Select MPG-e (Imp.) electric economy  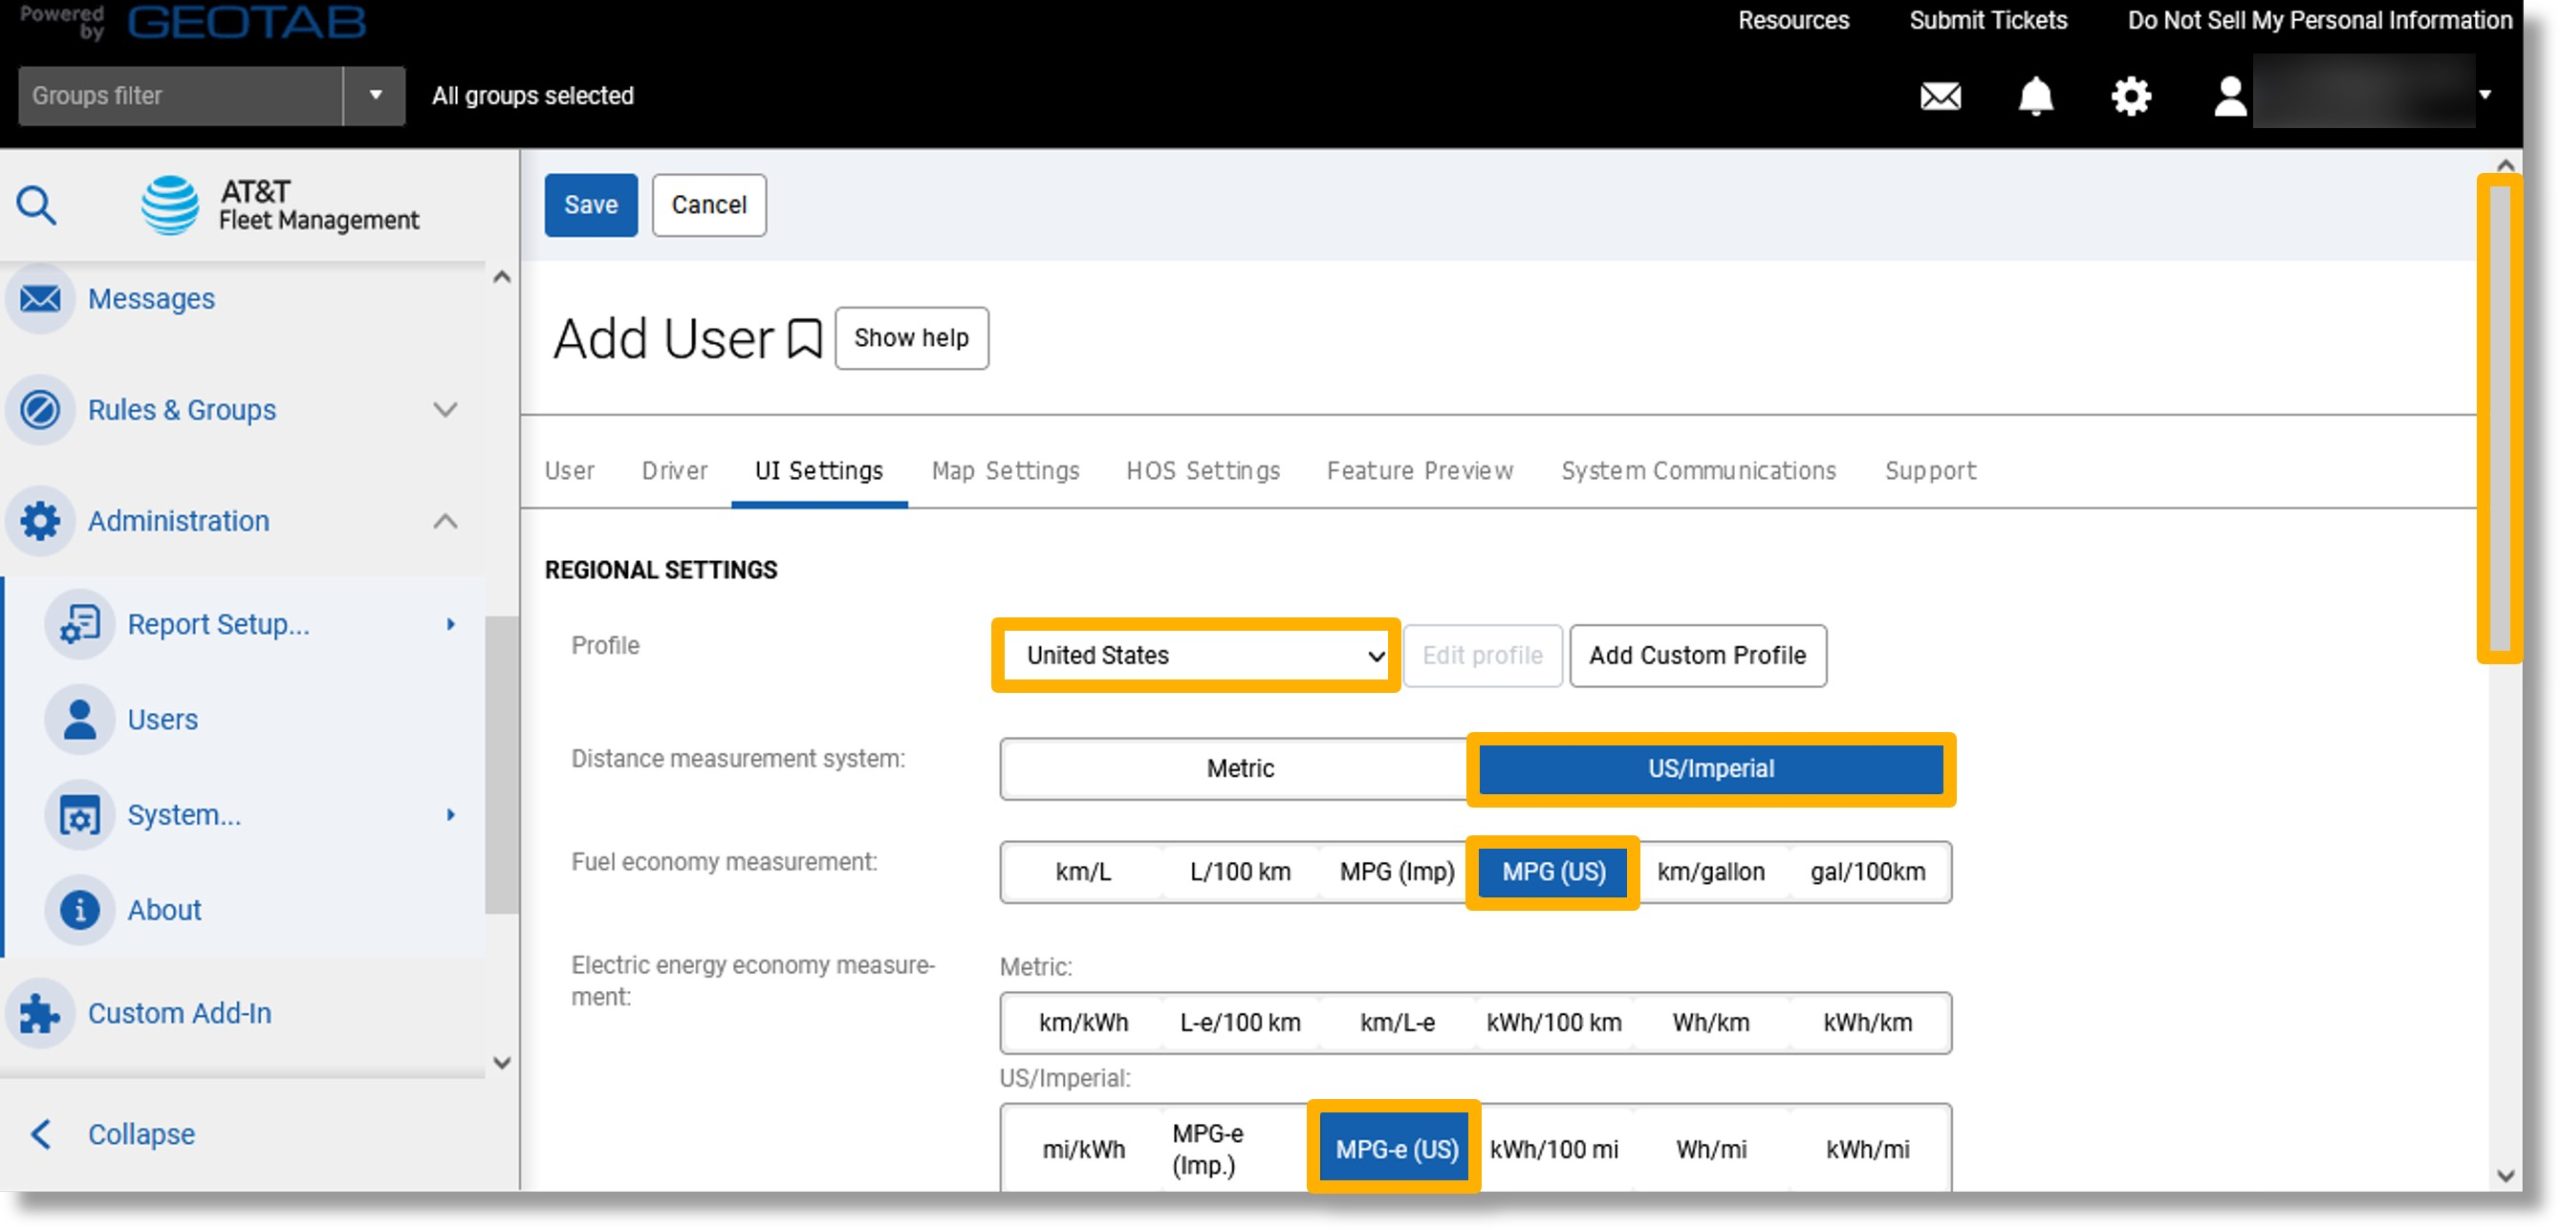click(1239, 1149)
